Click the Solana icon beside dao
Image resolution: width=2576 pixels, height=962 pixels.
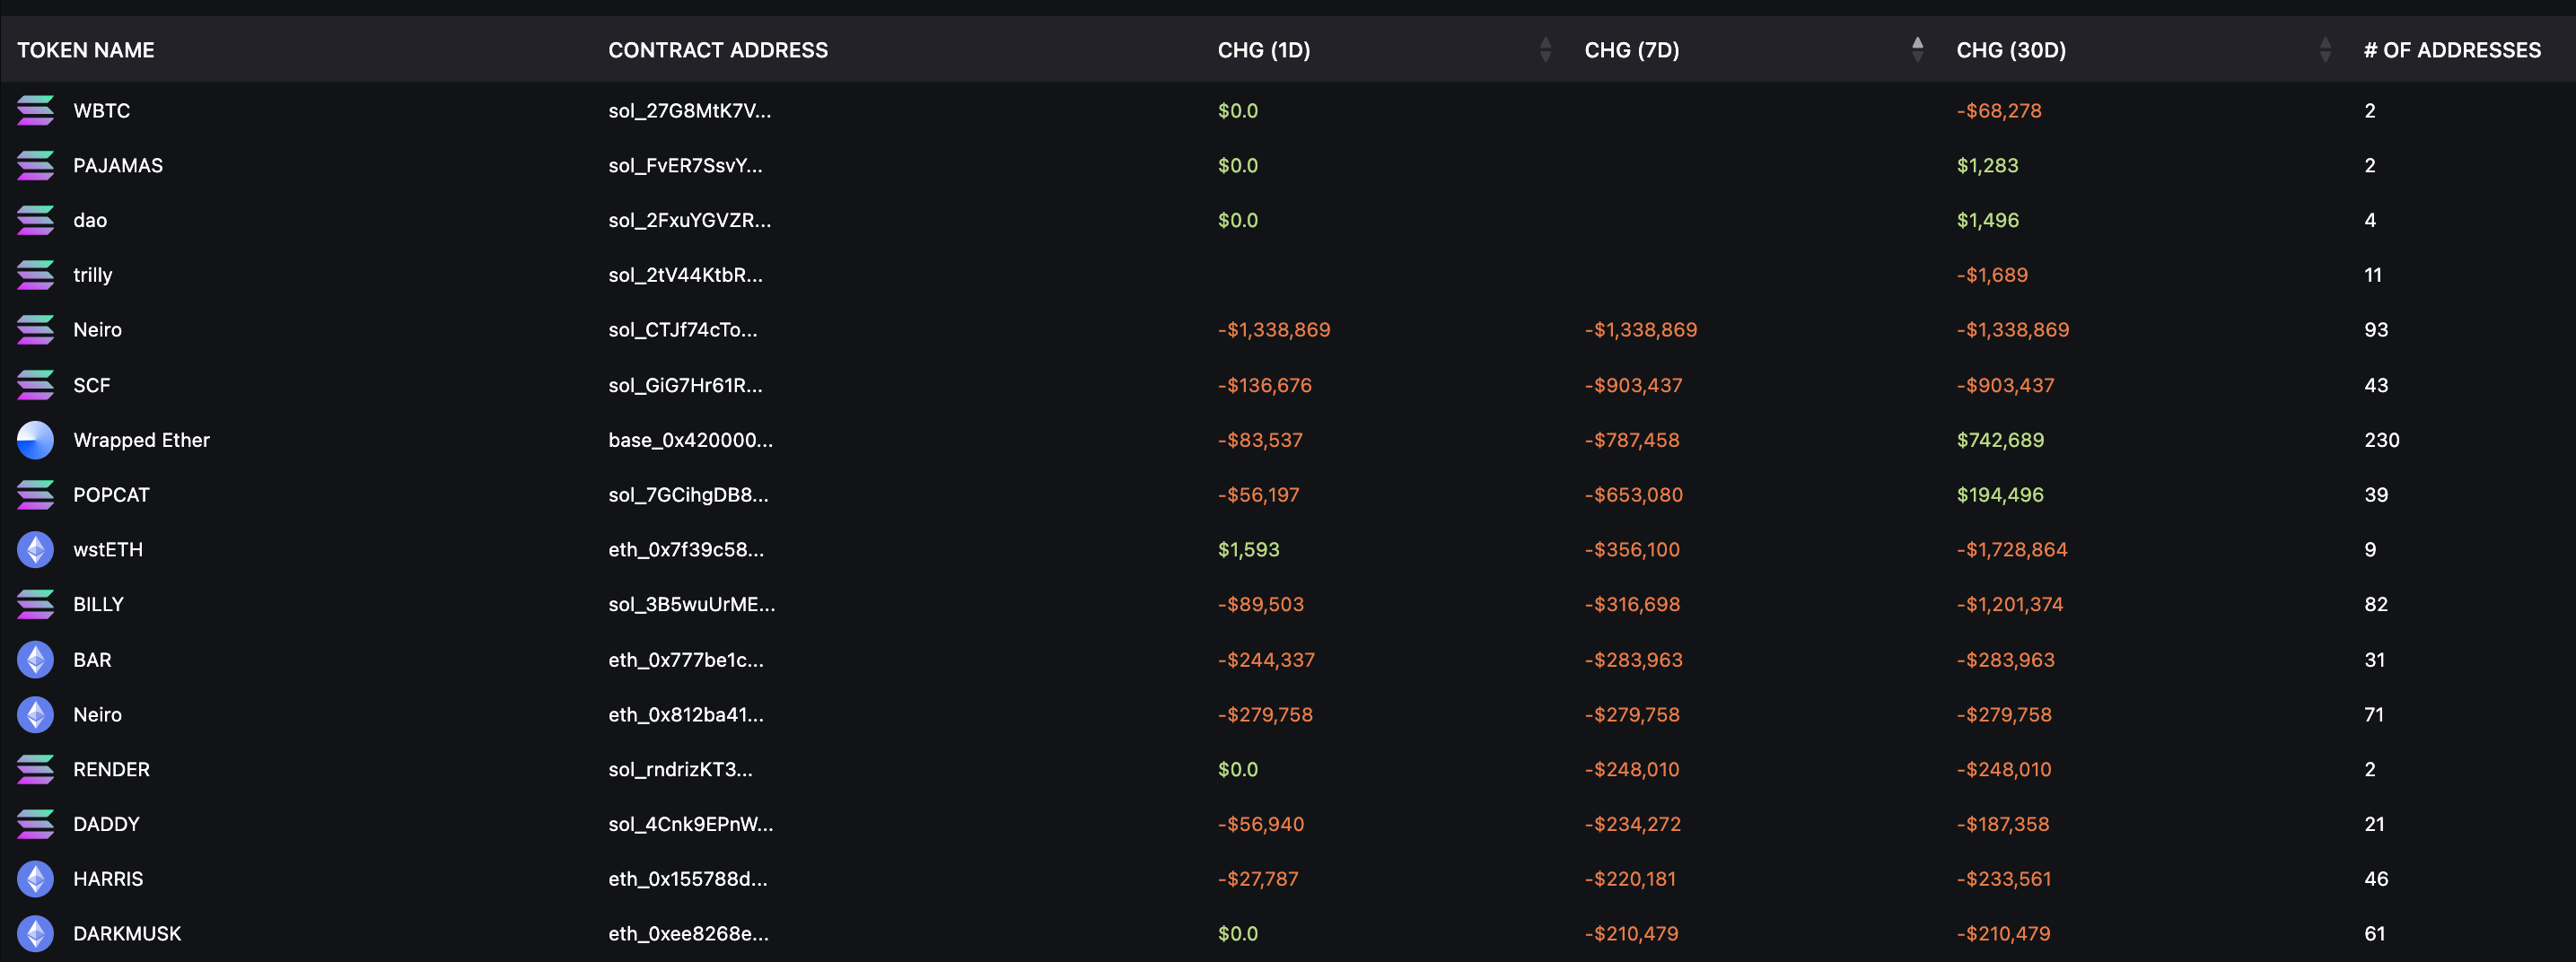(36, 220)
